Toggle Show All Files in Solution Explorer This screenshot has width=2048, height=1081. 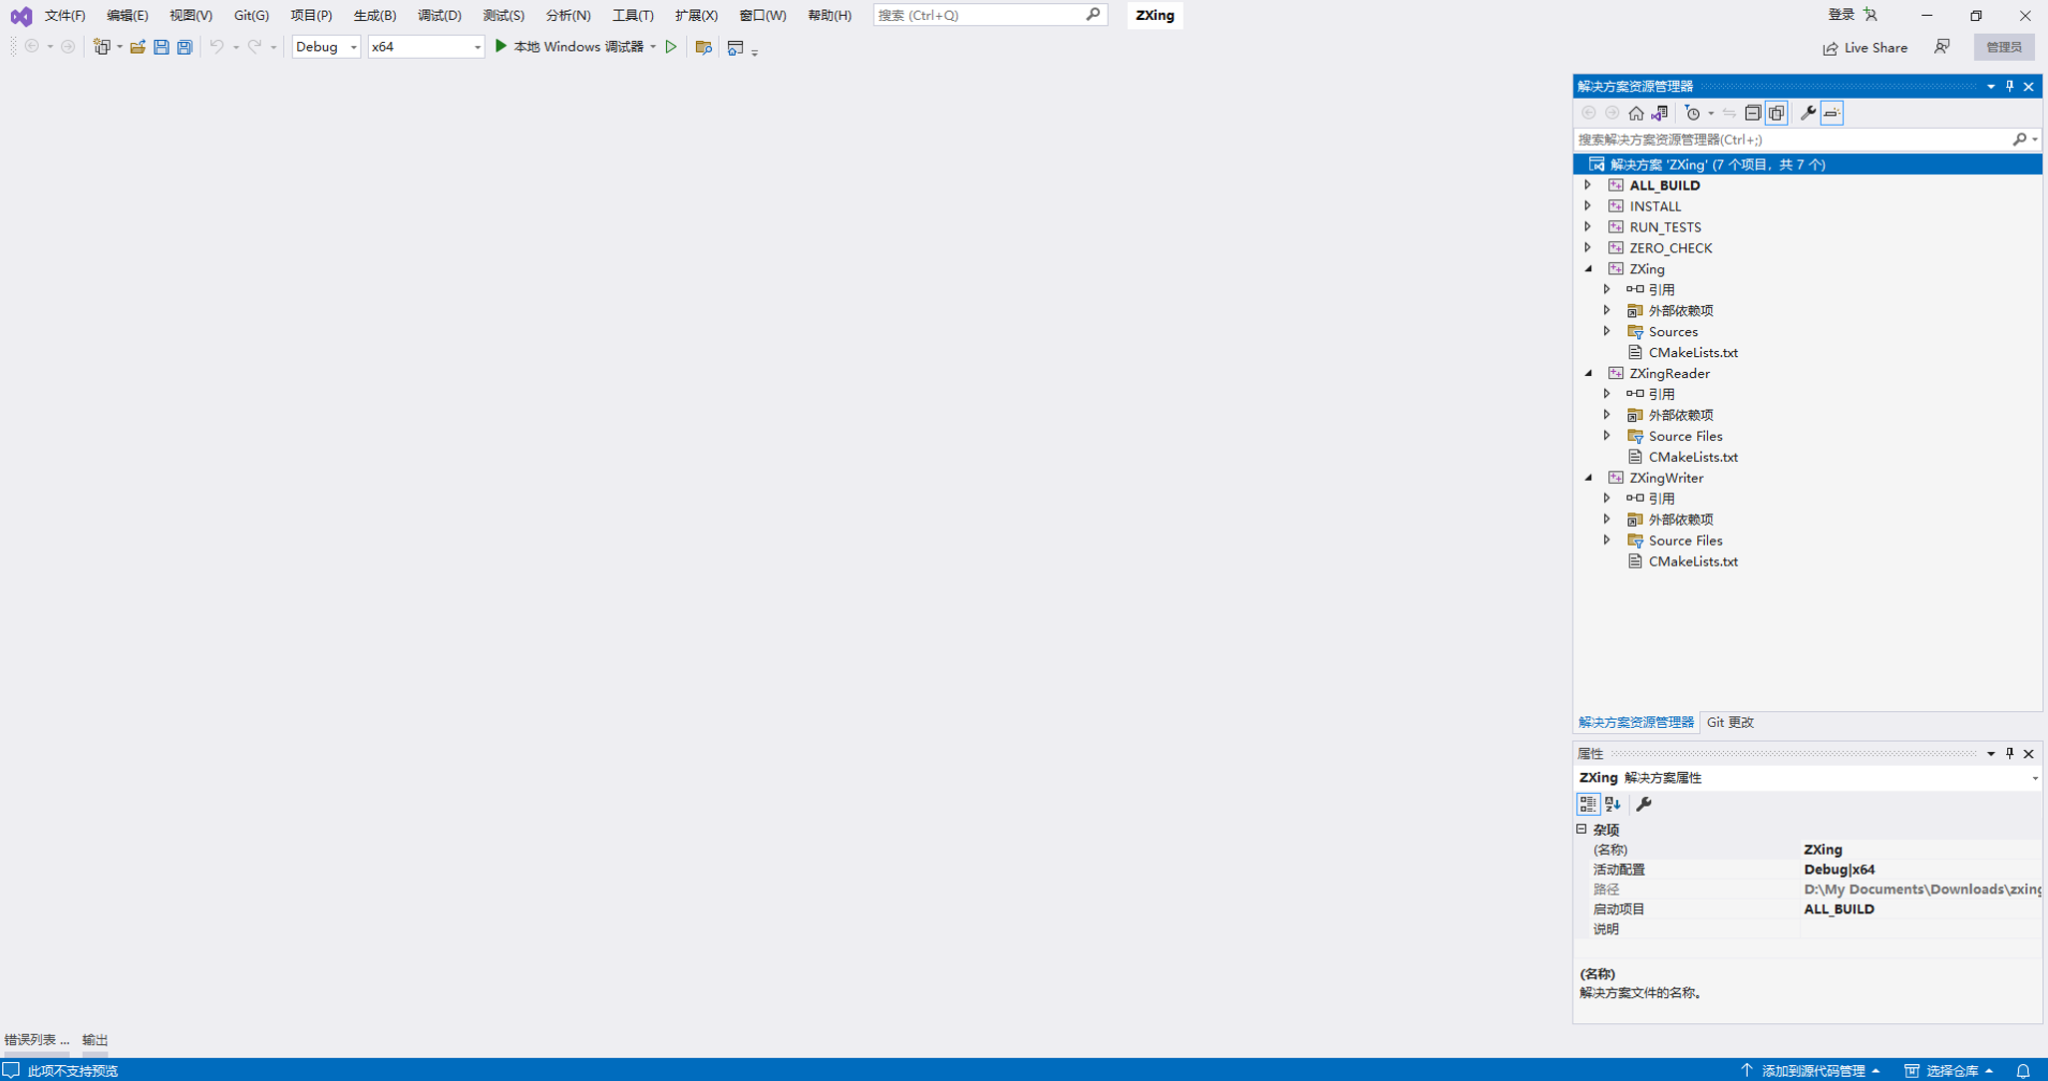pos(1777,113)
